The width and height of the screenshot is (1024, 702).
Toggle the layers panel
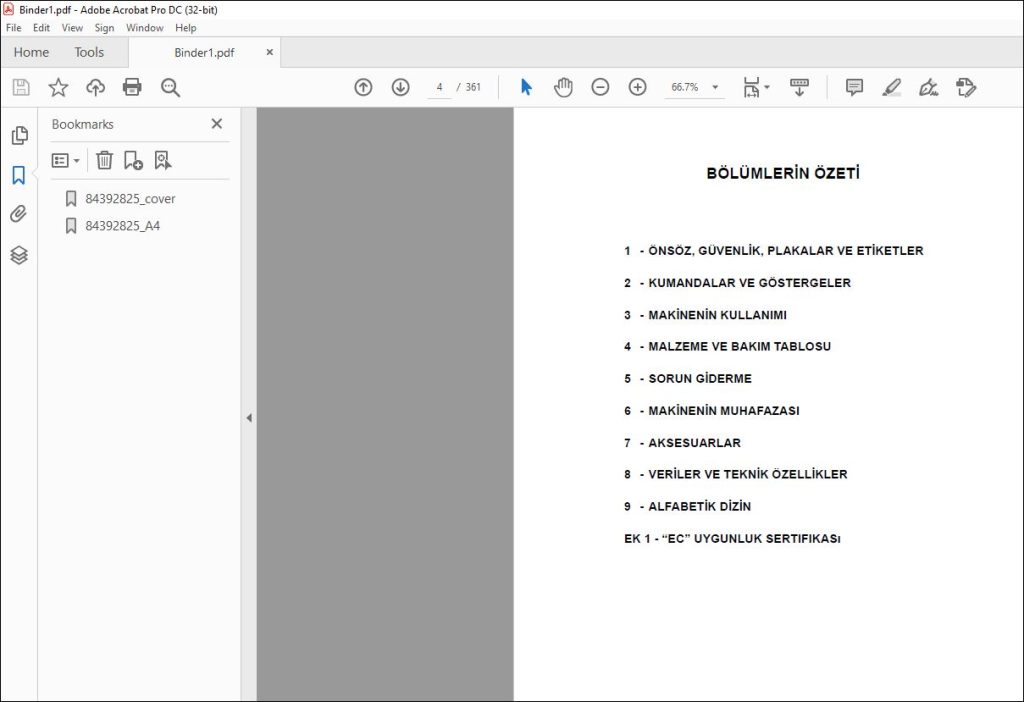point(19,255)
